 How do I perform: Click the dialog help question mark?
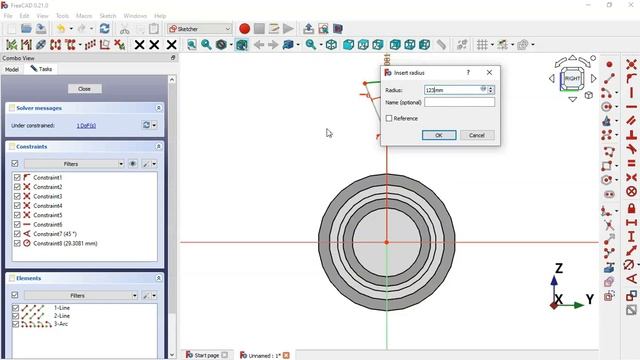point(468,72)
